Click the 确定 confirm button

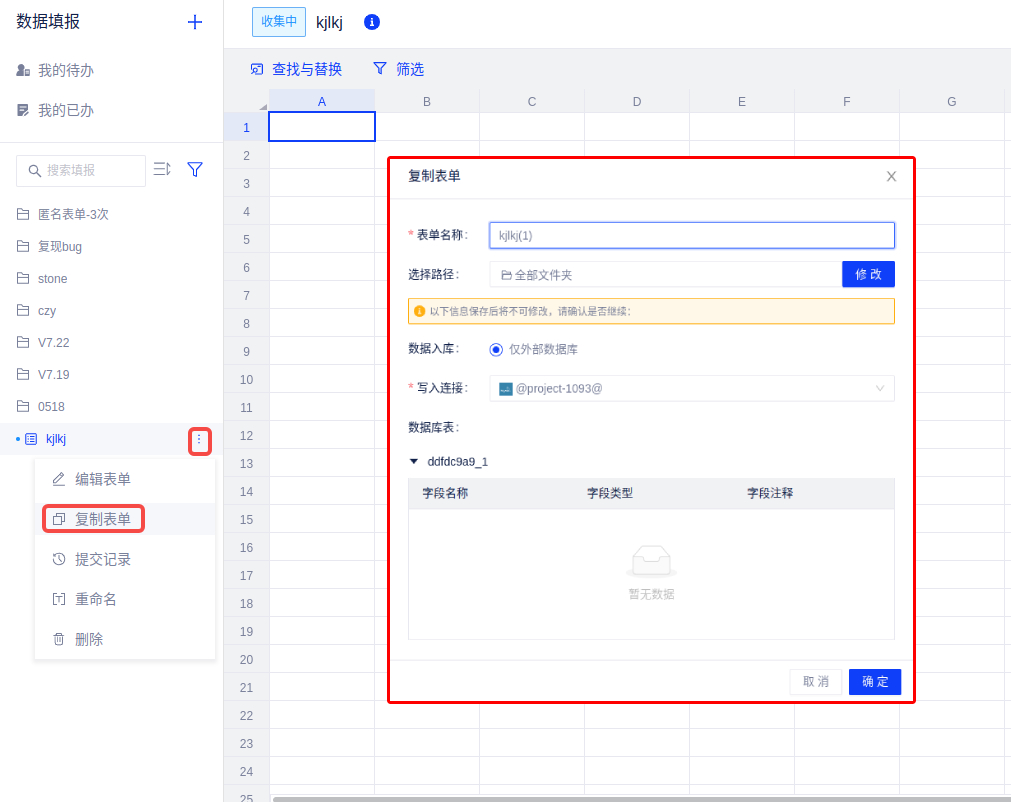tap(874, 682)
